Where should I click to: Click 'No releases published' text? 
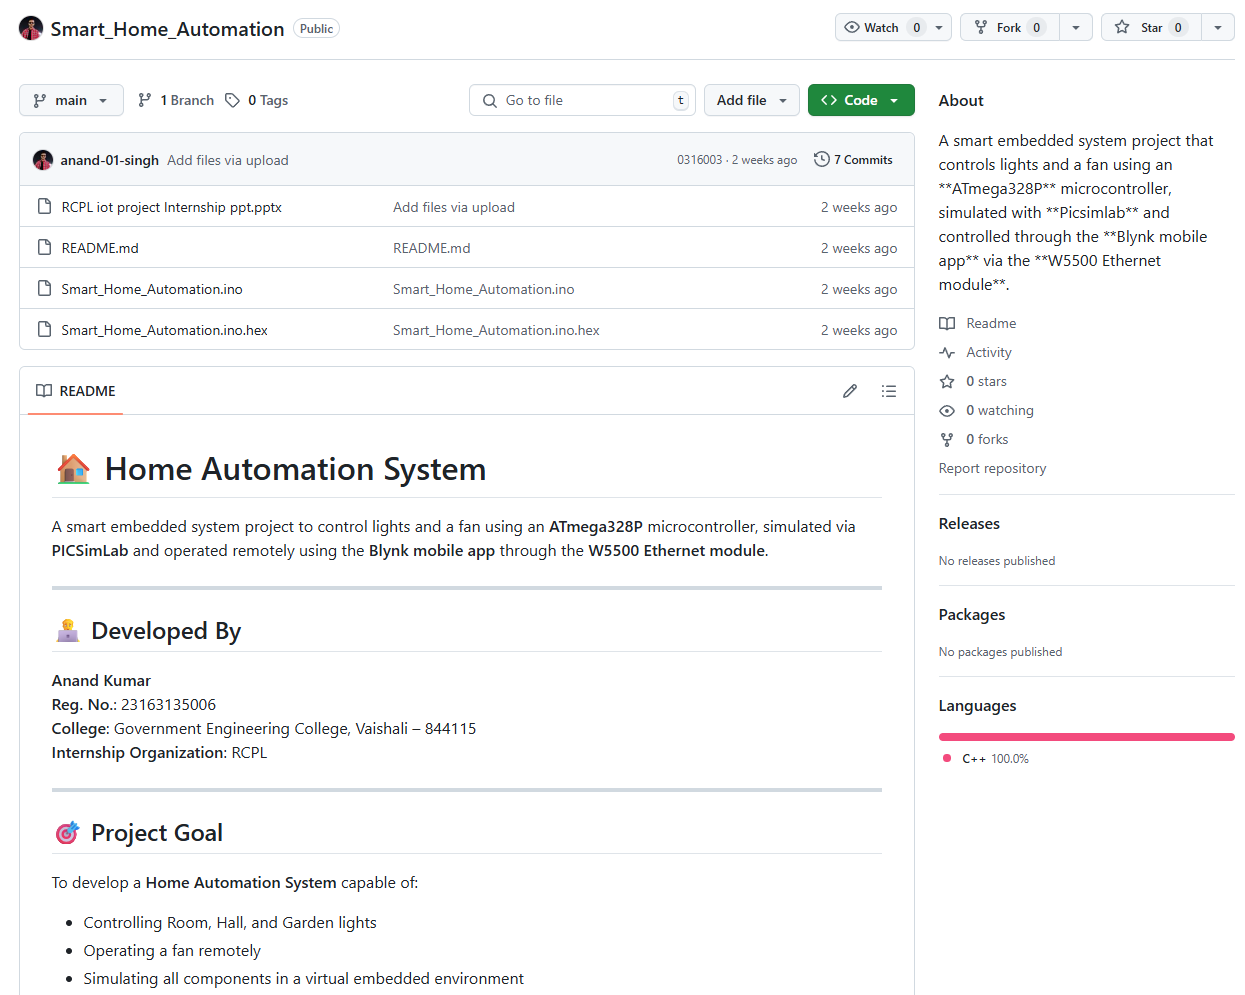tap(997, 561)
